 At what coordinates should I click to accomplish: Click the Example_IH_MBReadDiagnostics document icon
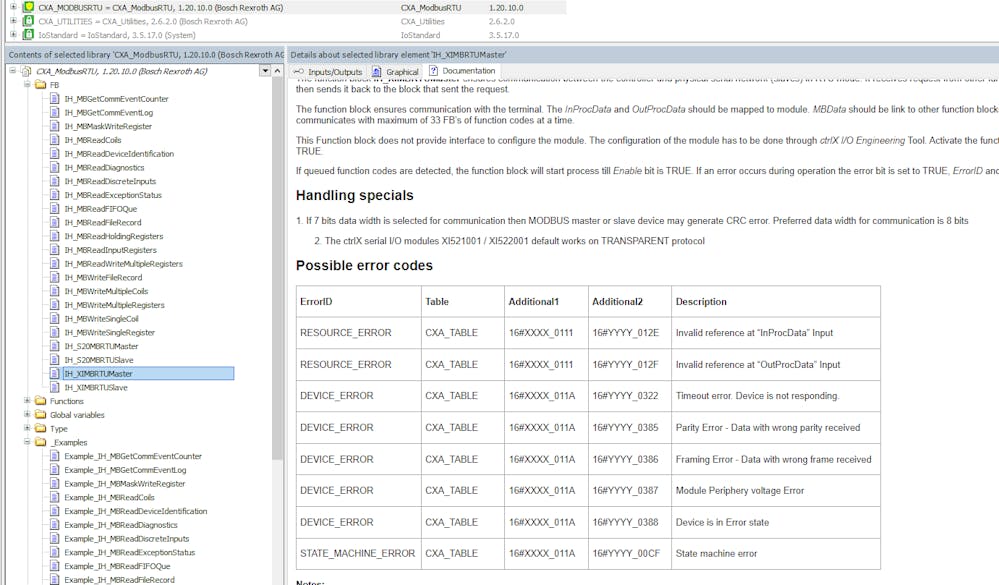55,525
